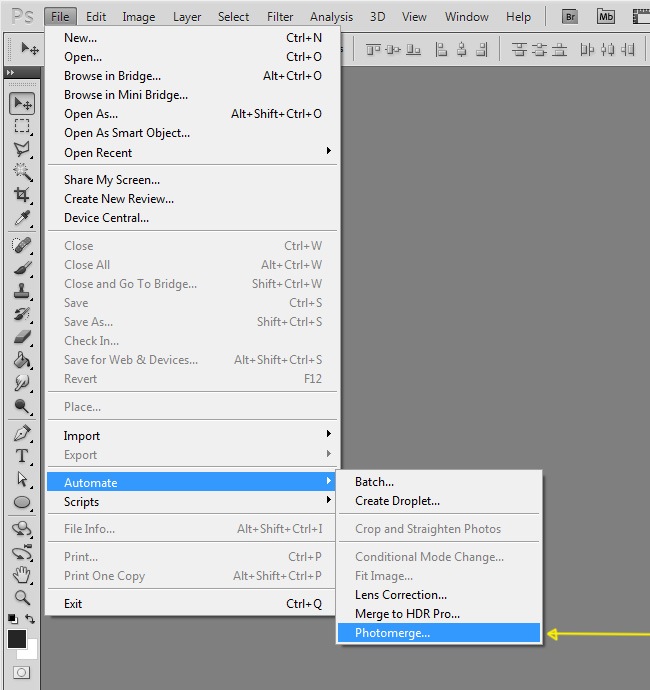The height and width of the screenshot is (690, 650).
Task: Choose Open As Smart Object
Action: click(x=192, y=133)
